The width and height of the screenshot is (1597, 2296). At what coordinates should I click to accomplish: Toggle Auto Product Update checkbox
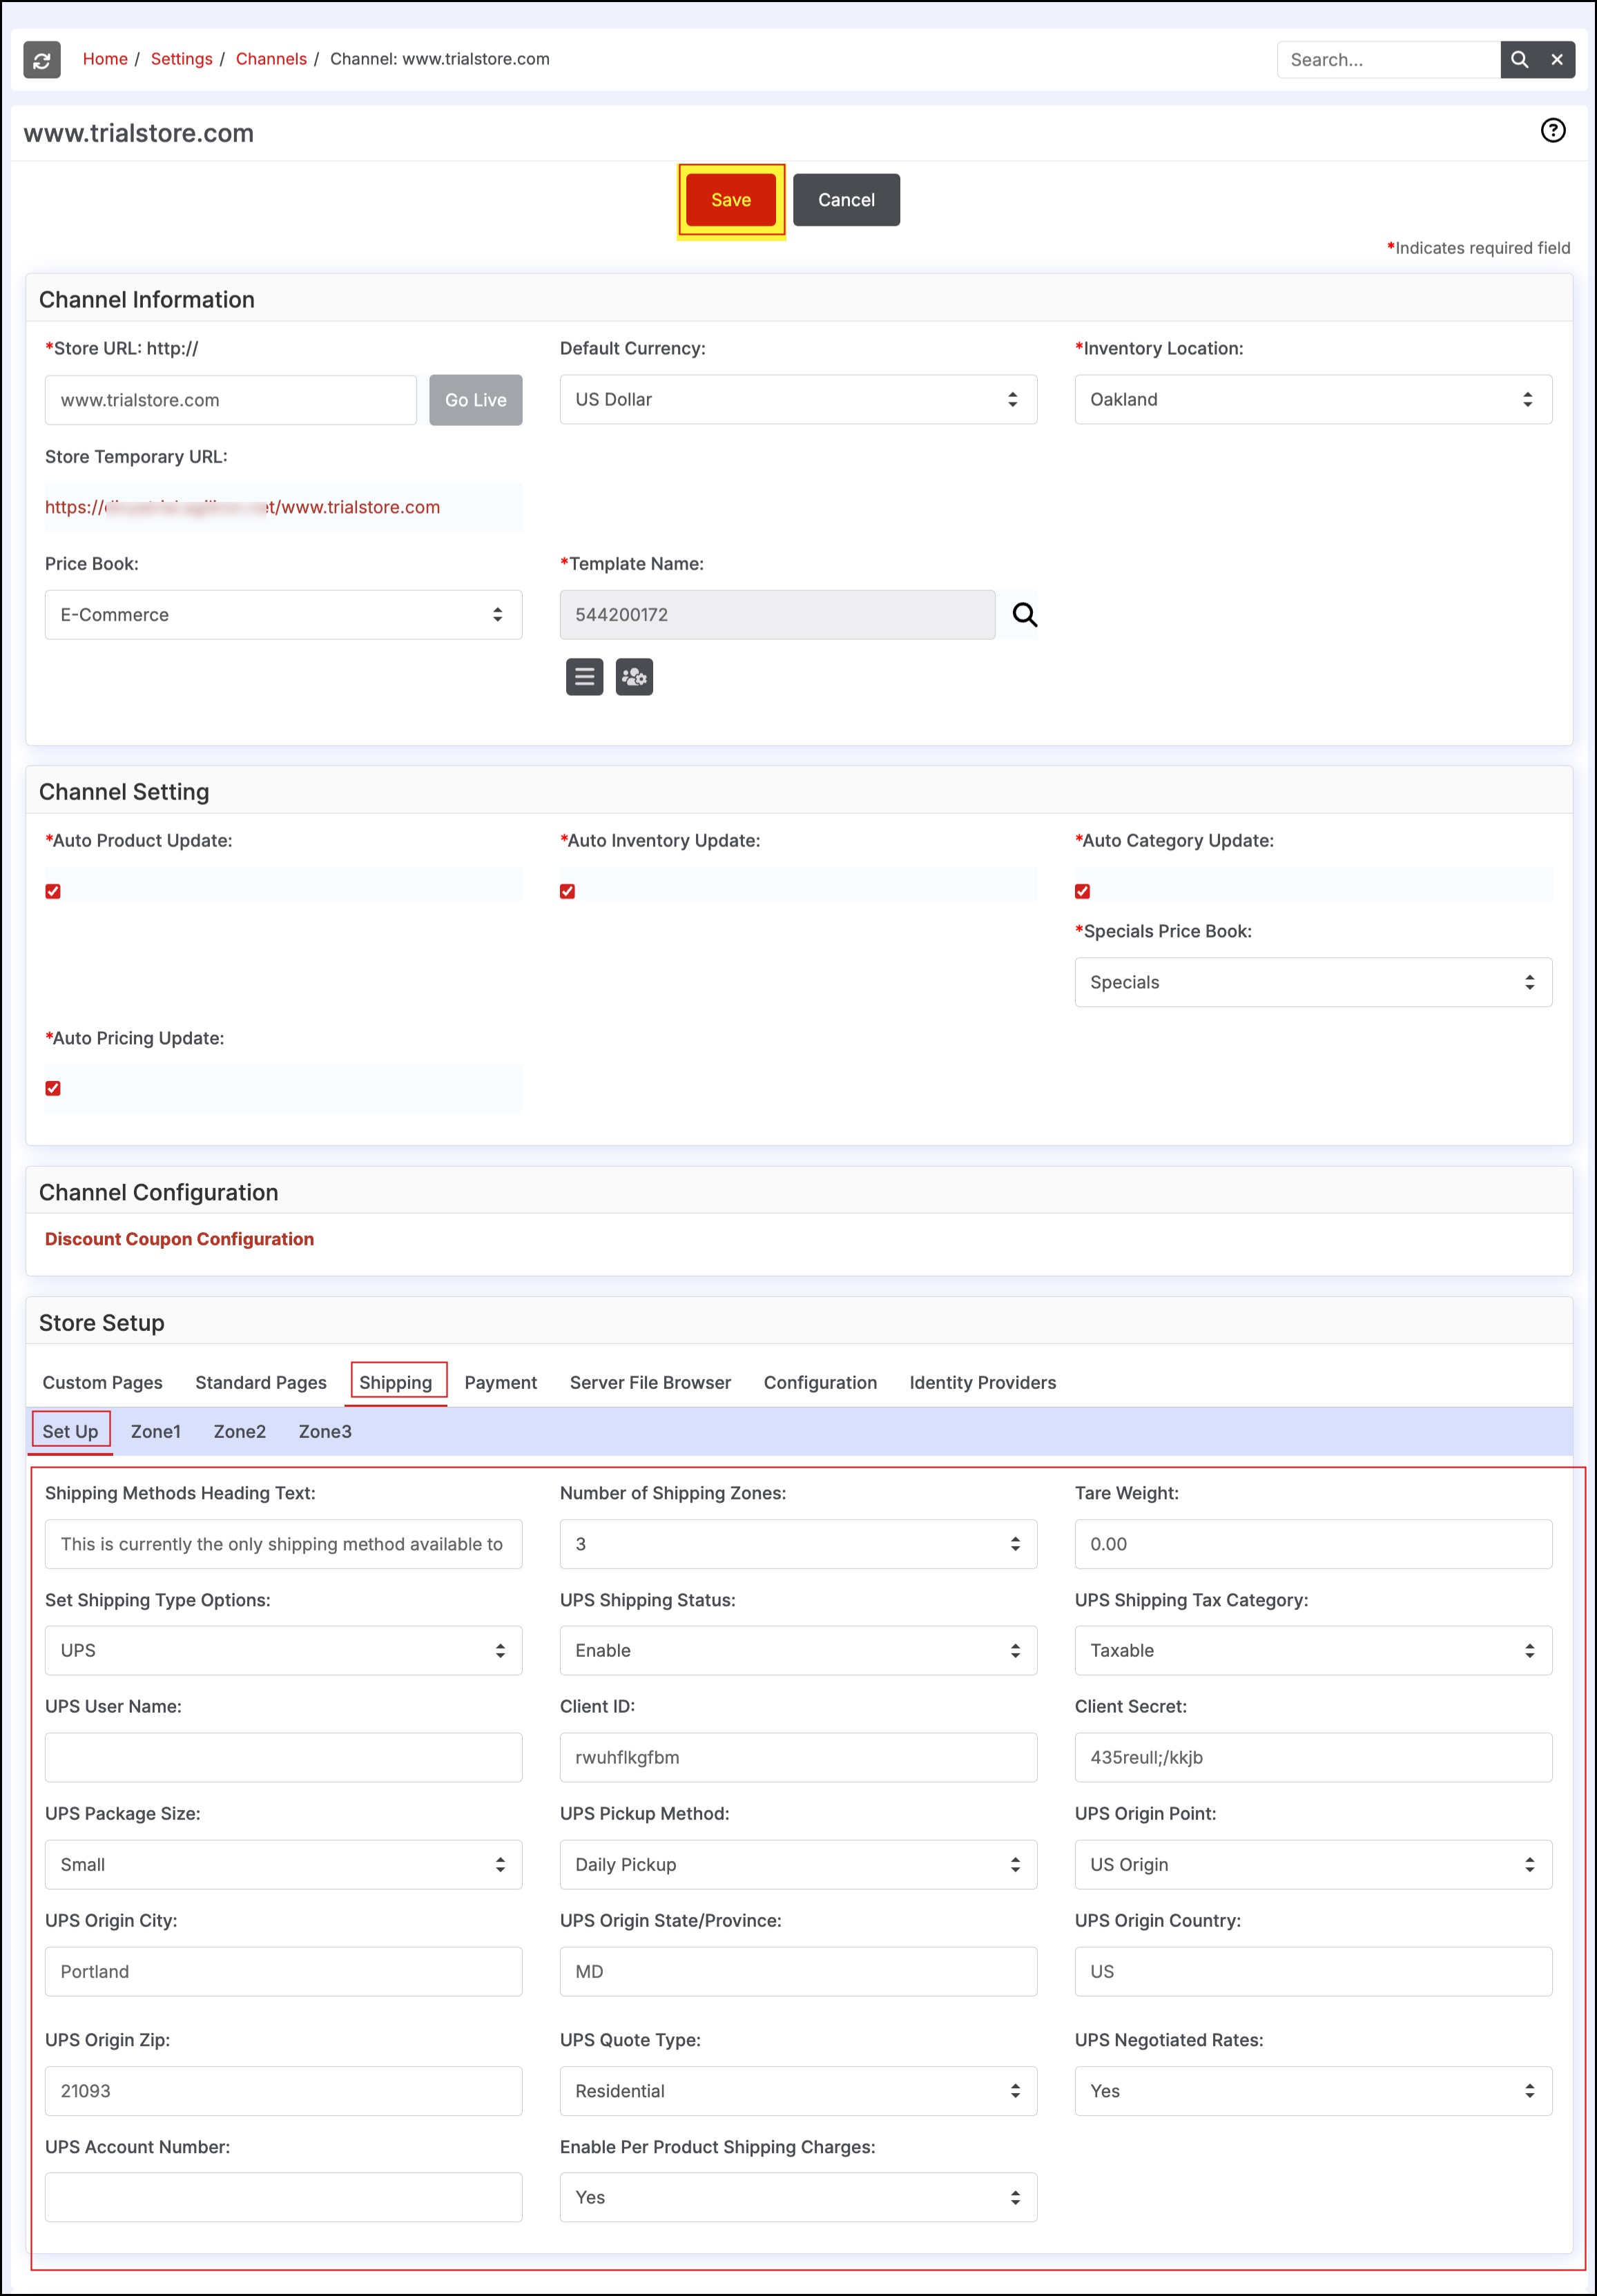[53, 891]
